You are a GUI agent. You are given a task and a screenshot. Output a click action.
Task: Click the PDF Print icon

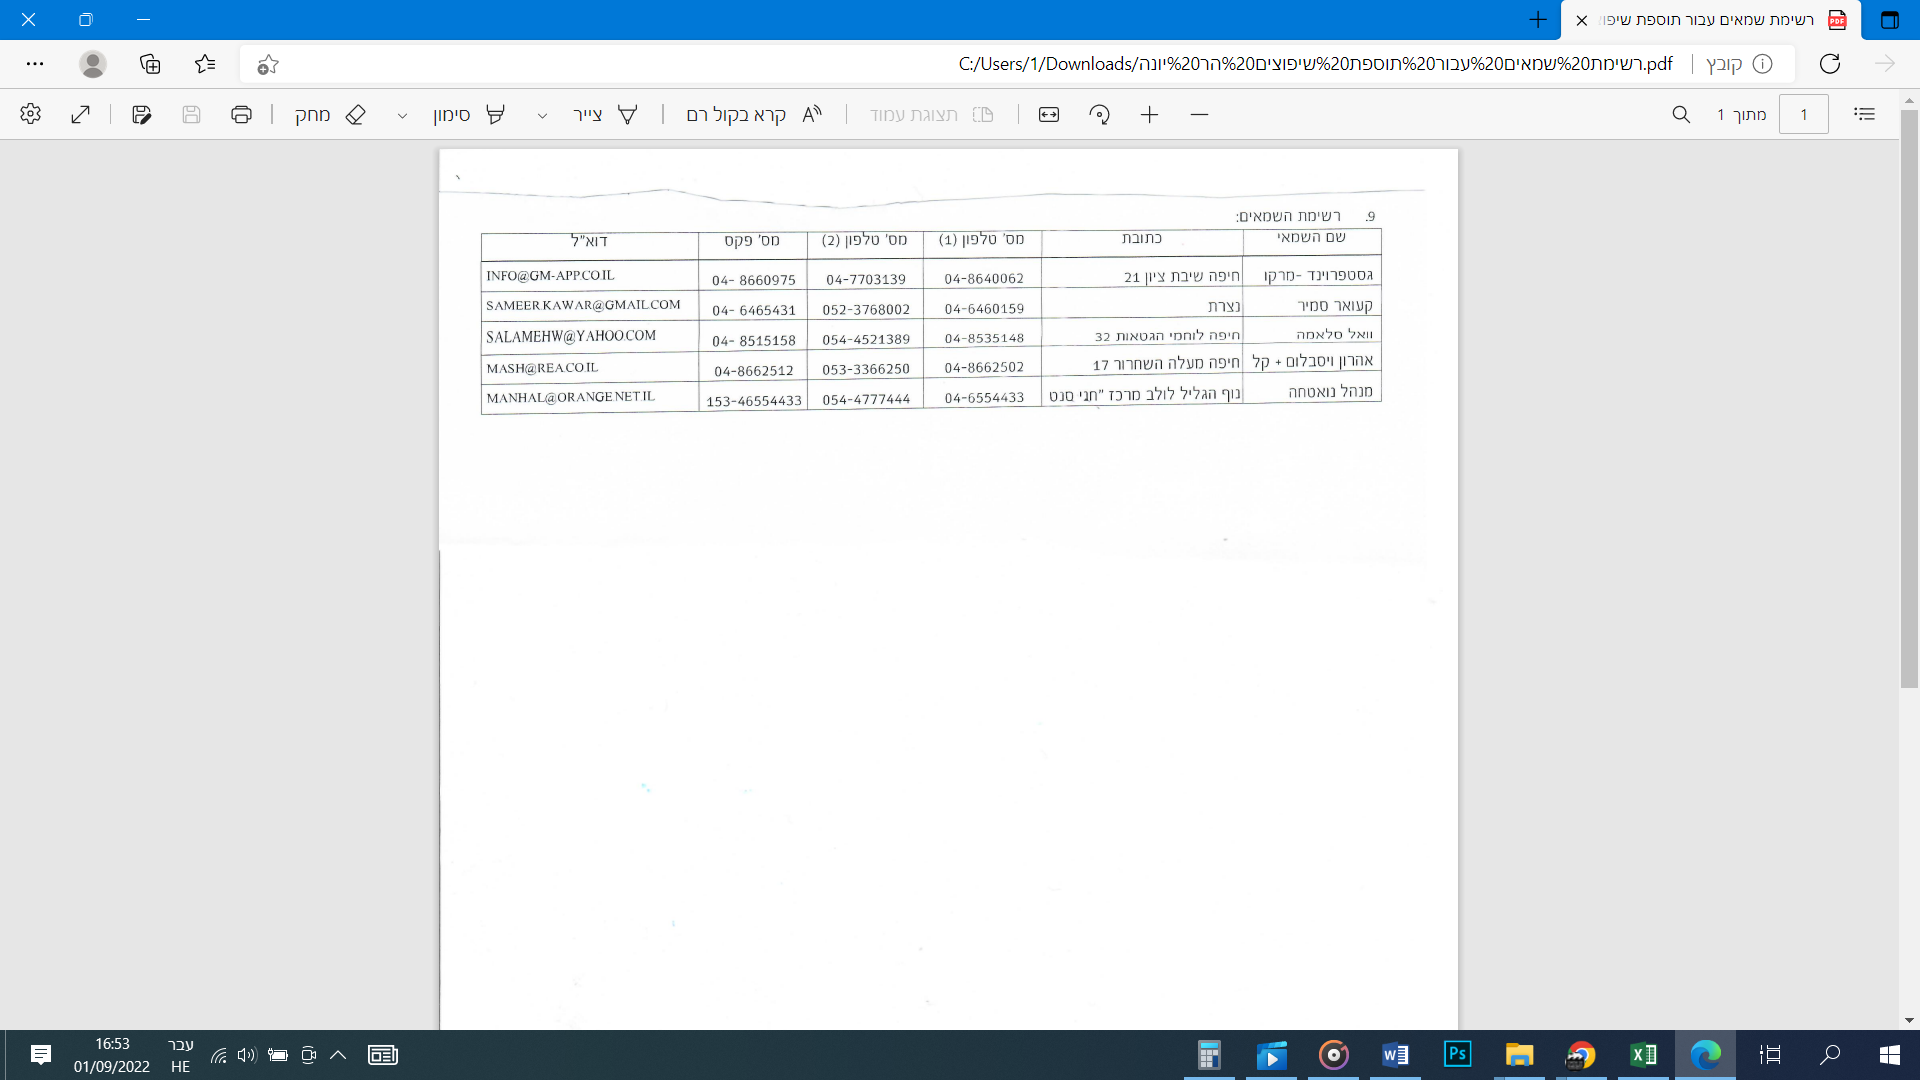pyautogui.click(x=241, y=114)
